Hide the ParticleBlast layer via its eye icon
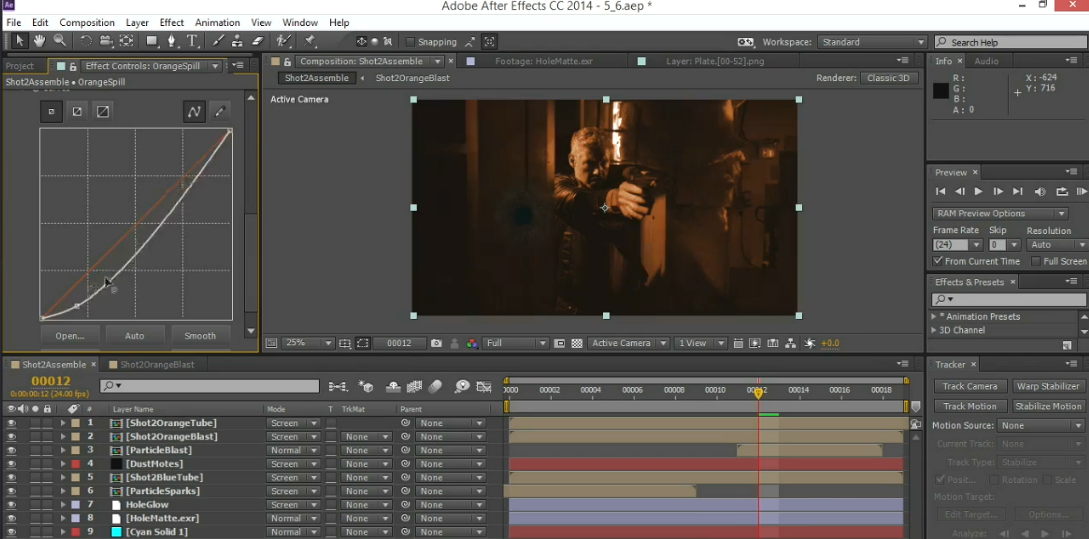 pos(11,450)
